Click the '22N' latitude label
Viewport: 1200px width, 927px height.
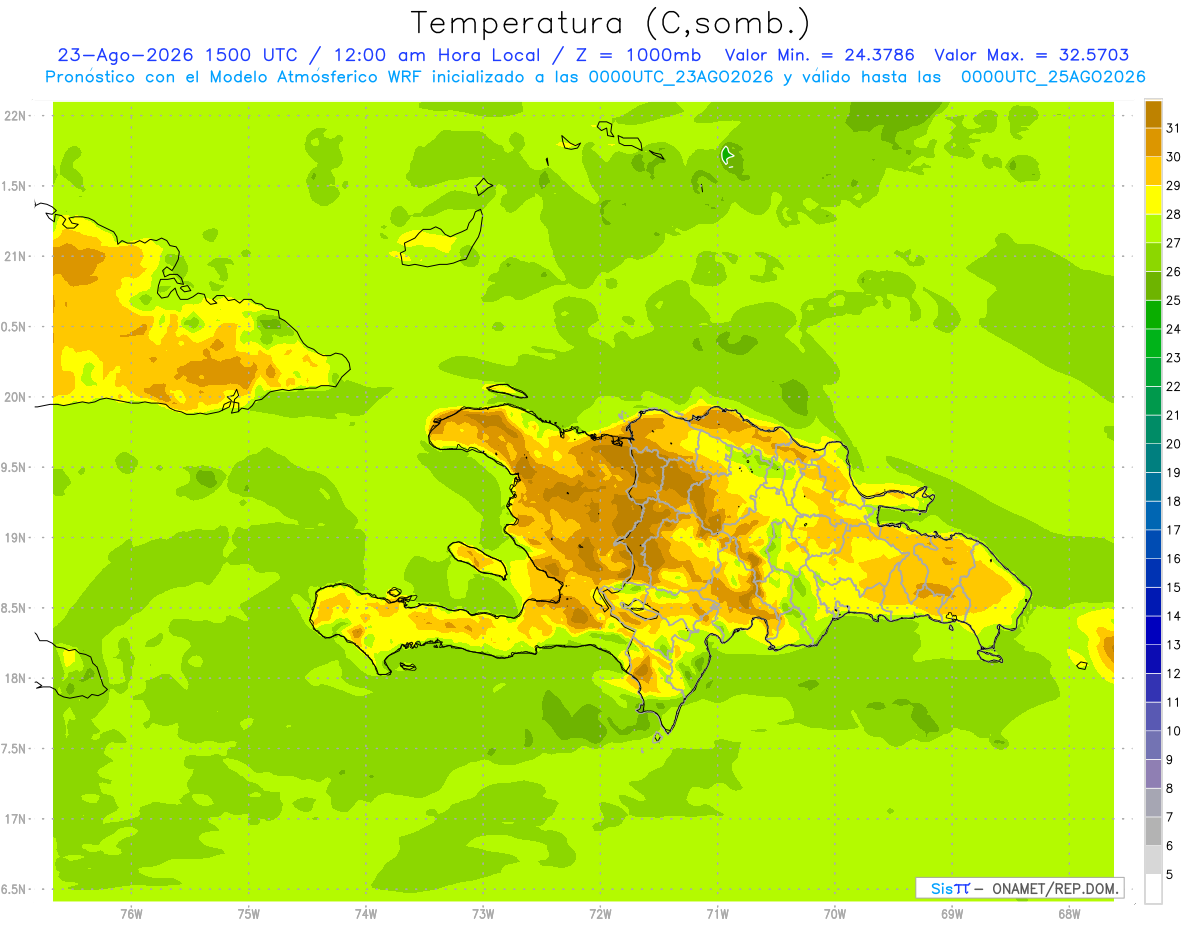tap(15, 116)
